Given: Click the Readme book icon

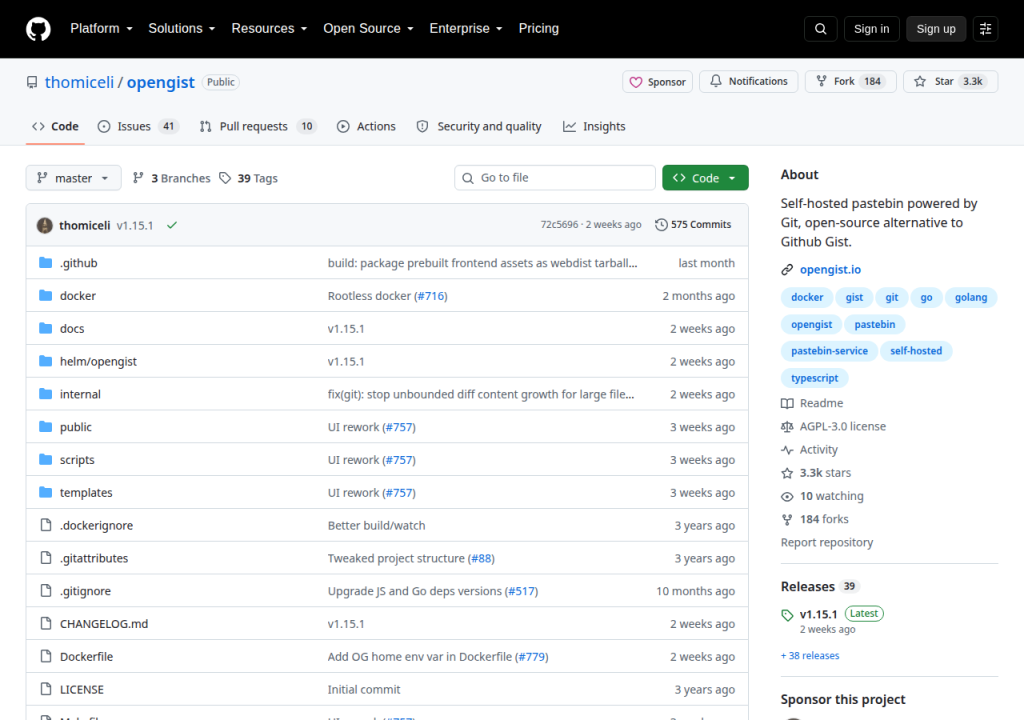Looking at the screenshot, I should [x=787, y=404].
